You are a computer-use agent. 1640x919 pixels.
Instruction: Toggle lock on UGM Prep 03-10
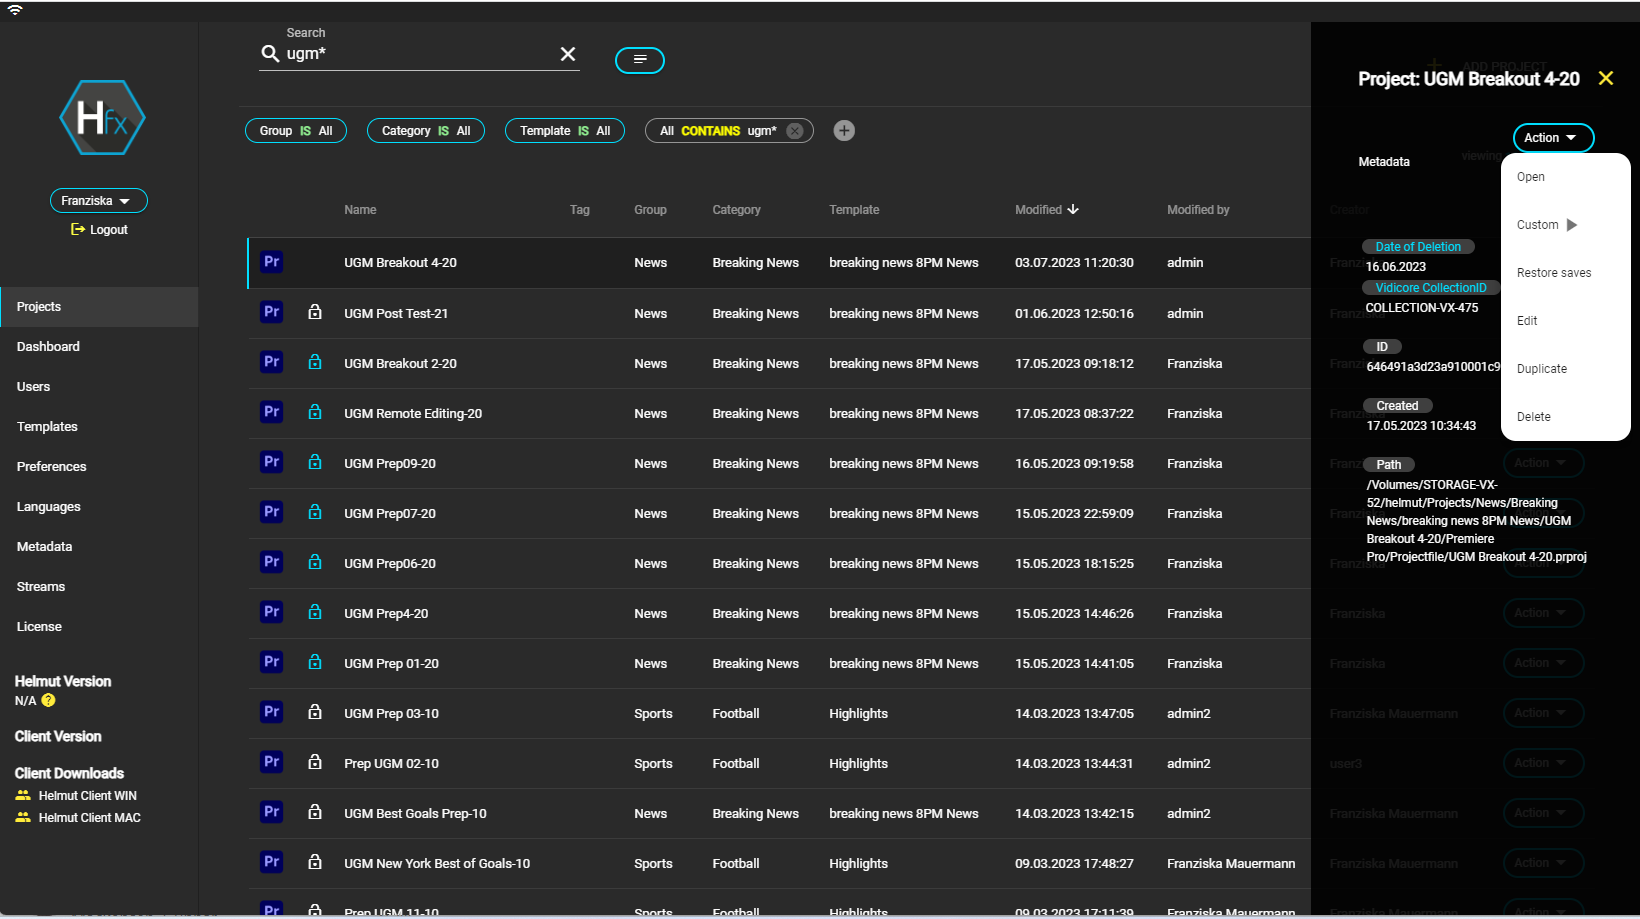coord(315,712)
